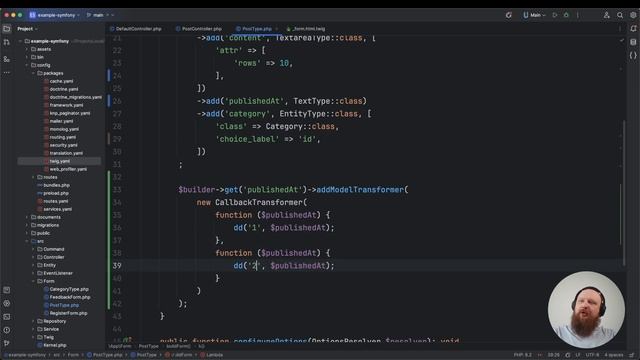
Task: Run the Main configuration
Action: [555, 15]
